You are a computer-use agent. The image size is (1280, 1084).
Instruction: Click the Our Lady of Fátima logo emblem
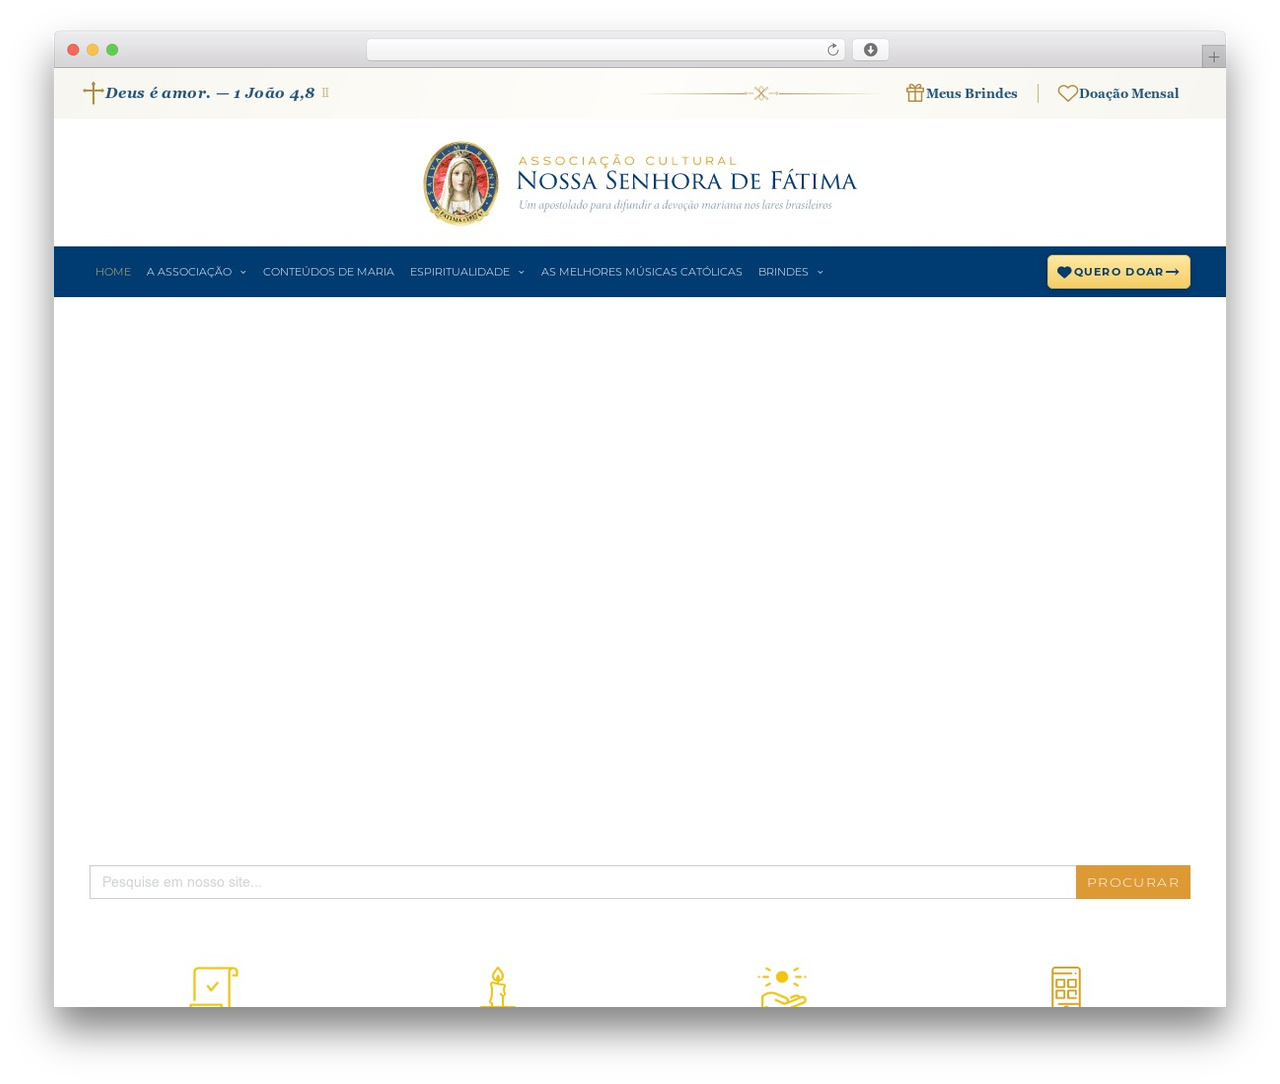point(461,183)
